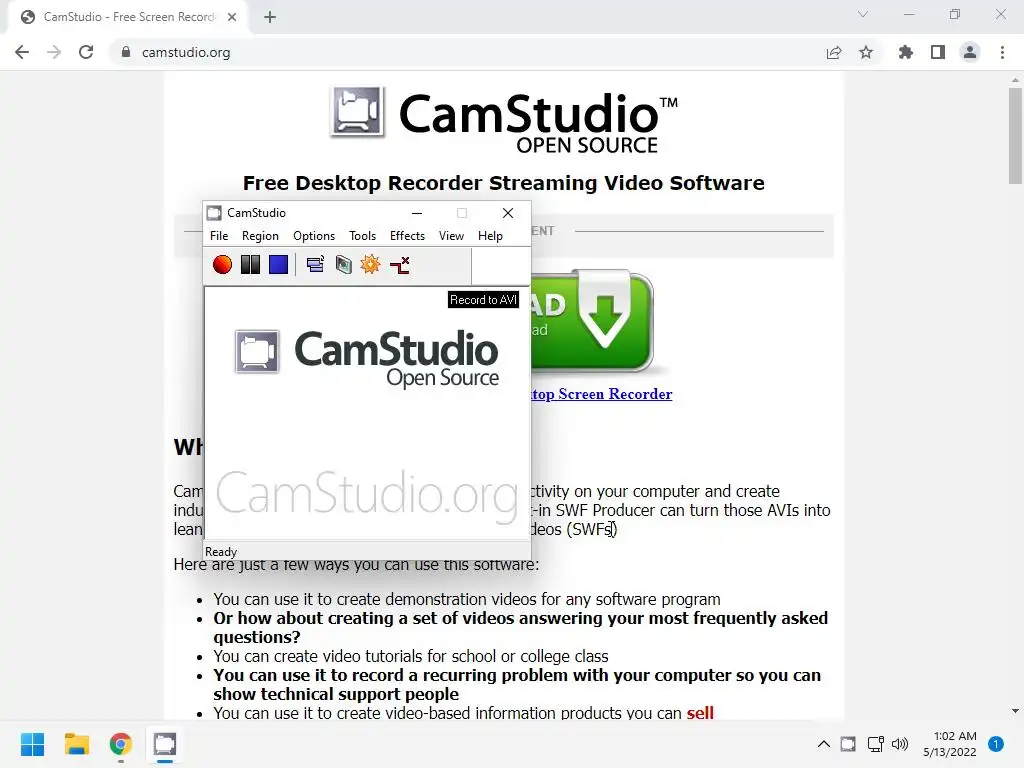
Task: Stop recording with the blue square button
Action: 278,264
